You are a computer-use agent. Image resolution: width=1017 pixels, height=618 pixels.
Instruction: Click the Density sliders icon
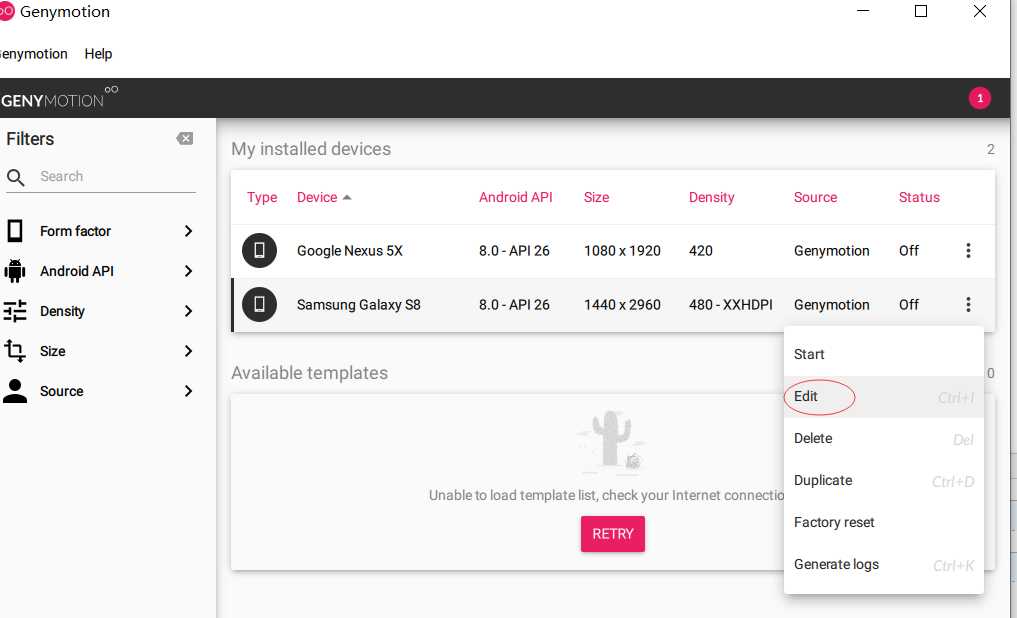(15, 311)
